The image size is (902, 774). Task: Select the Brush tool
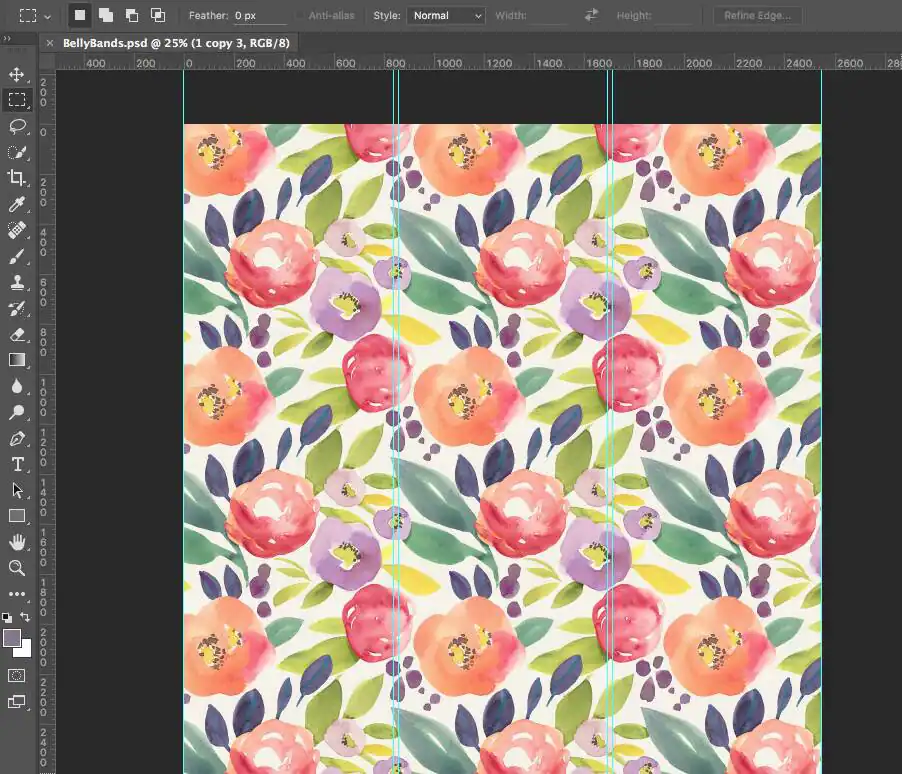coord(17,257)
